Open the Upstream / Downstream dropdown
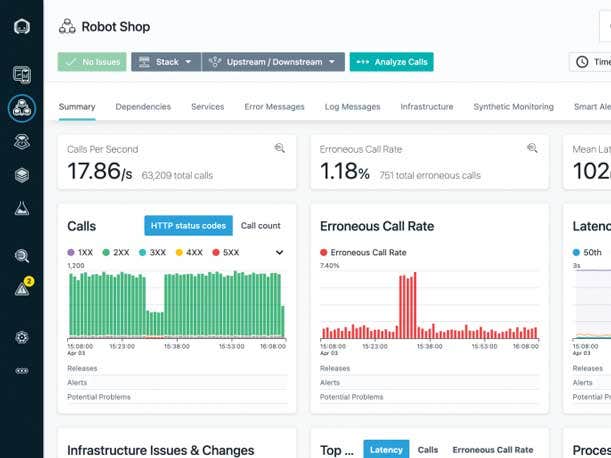The width and height of the screenshot is (611, 458). [x=273, y=62]
